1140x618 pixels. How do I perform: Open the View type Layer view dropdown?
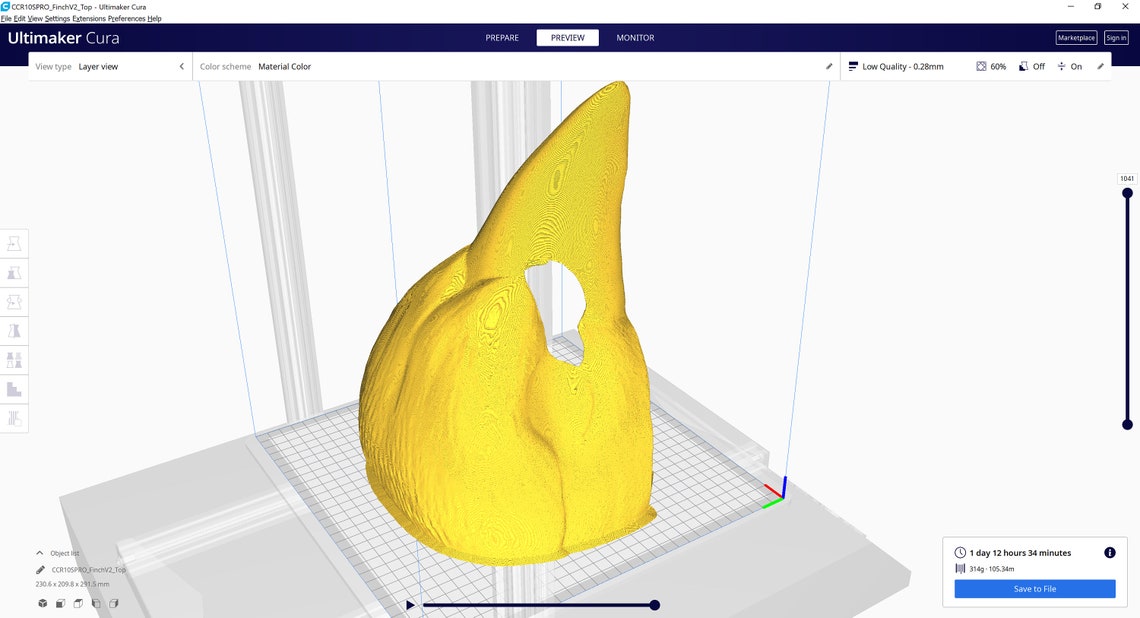[x=109, y=66]
